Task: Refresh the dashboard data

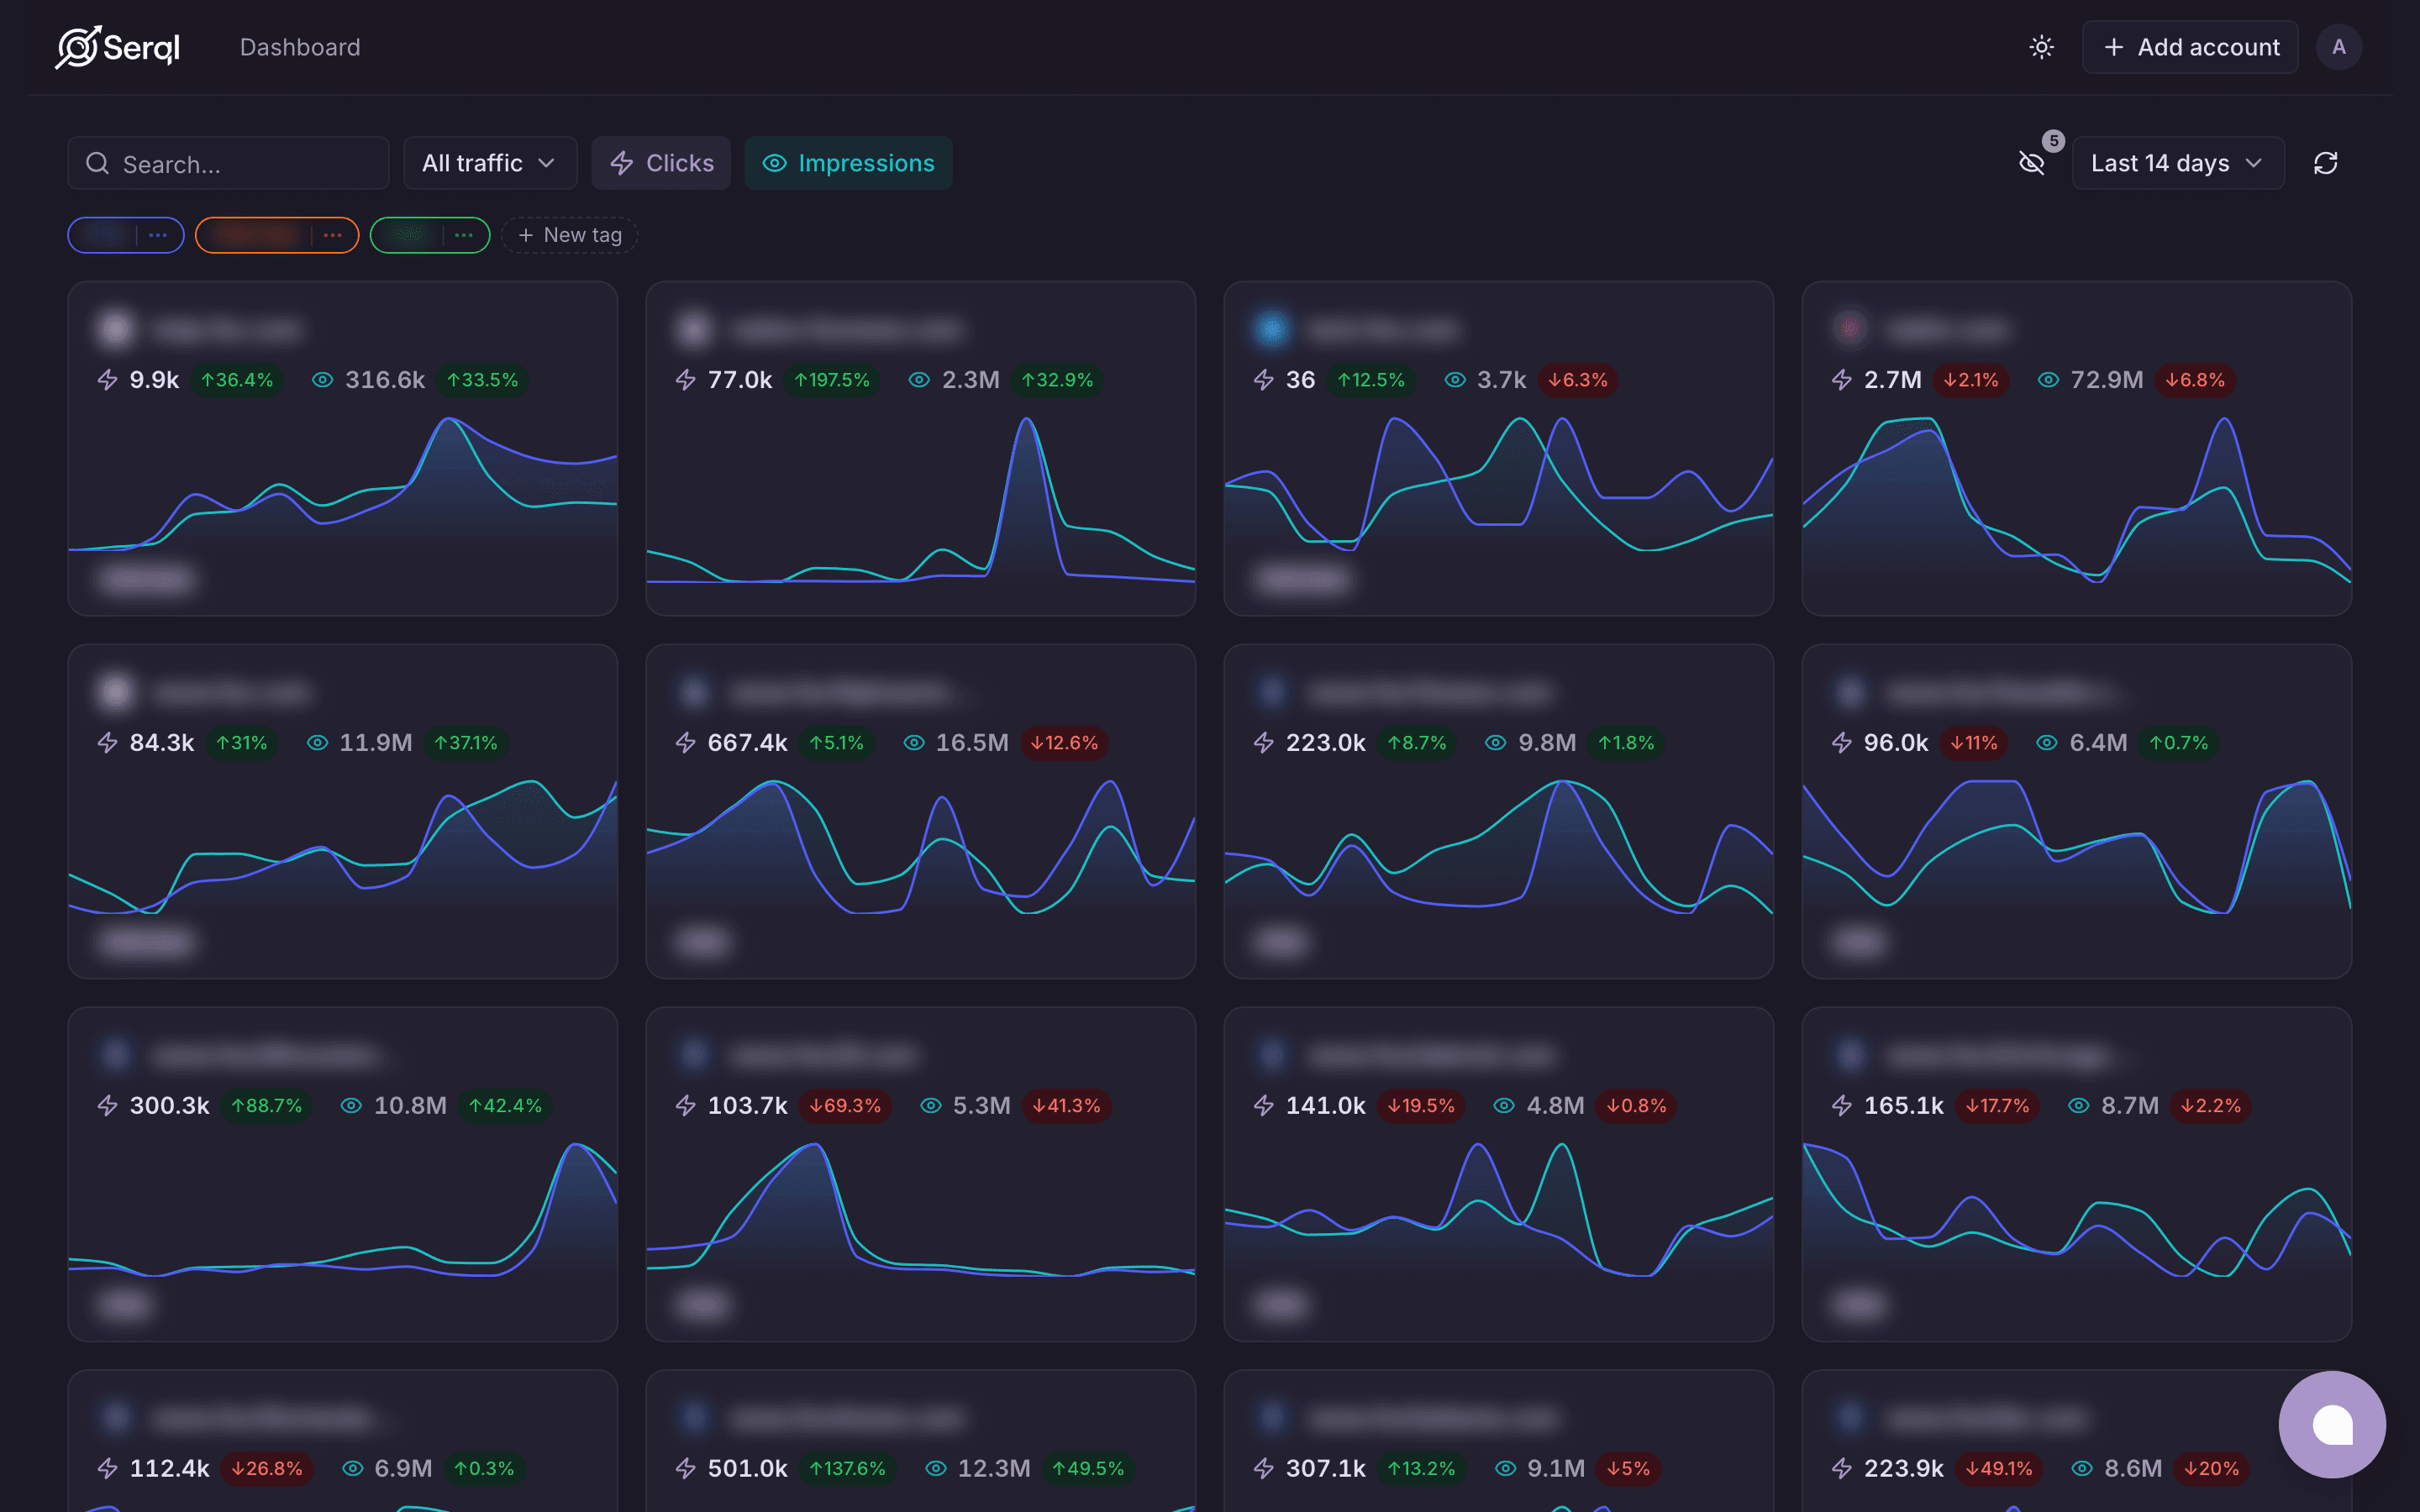Action: coord(2325,162)
